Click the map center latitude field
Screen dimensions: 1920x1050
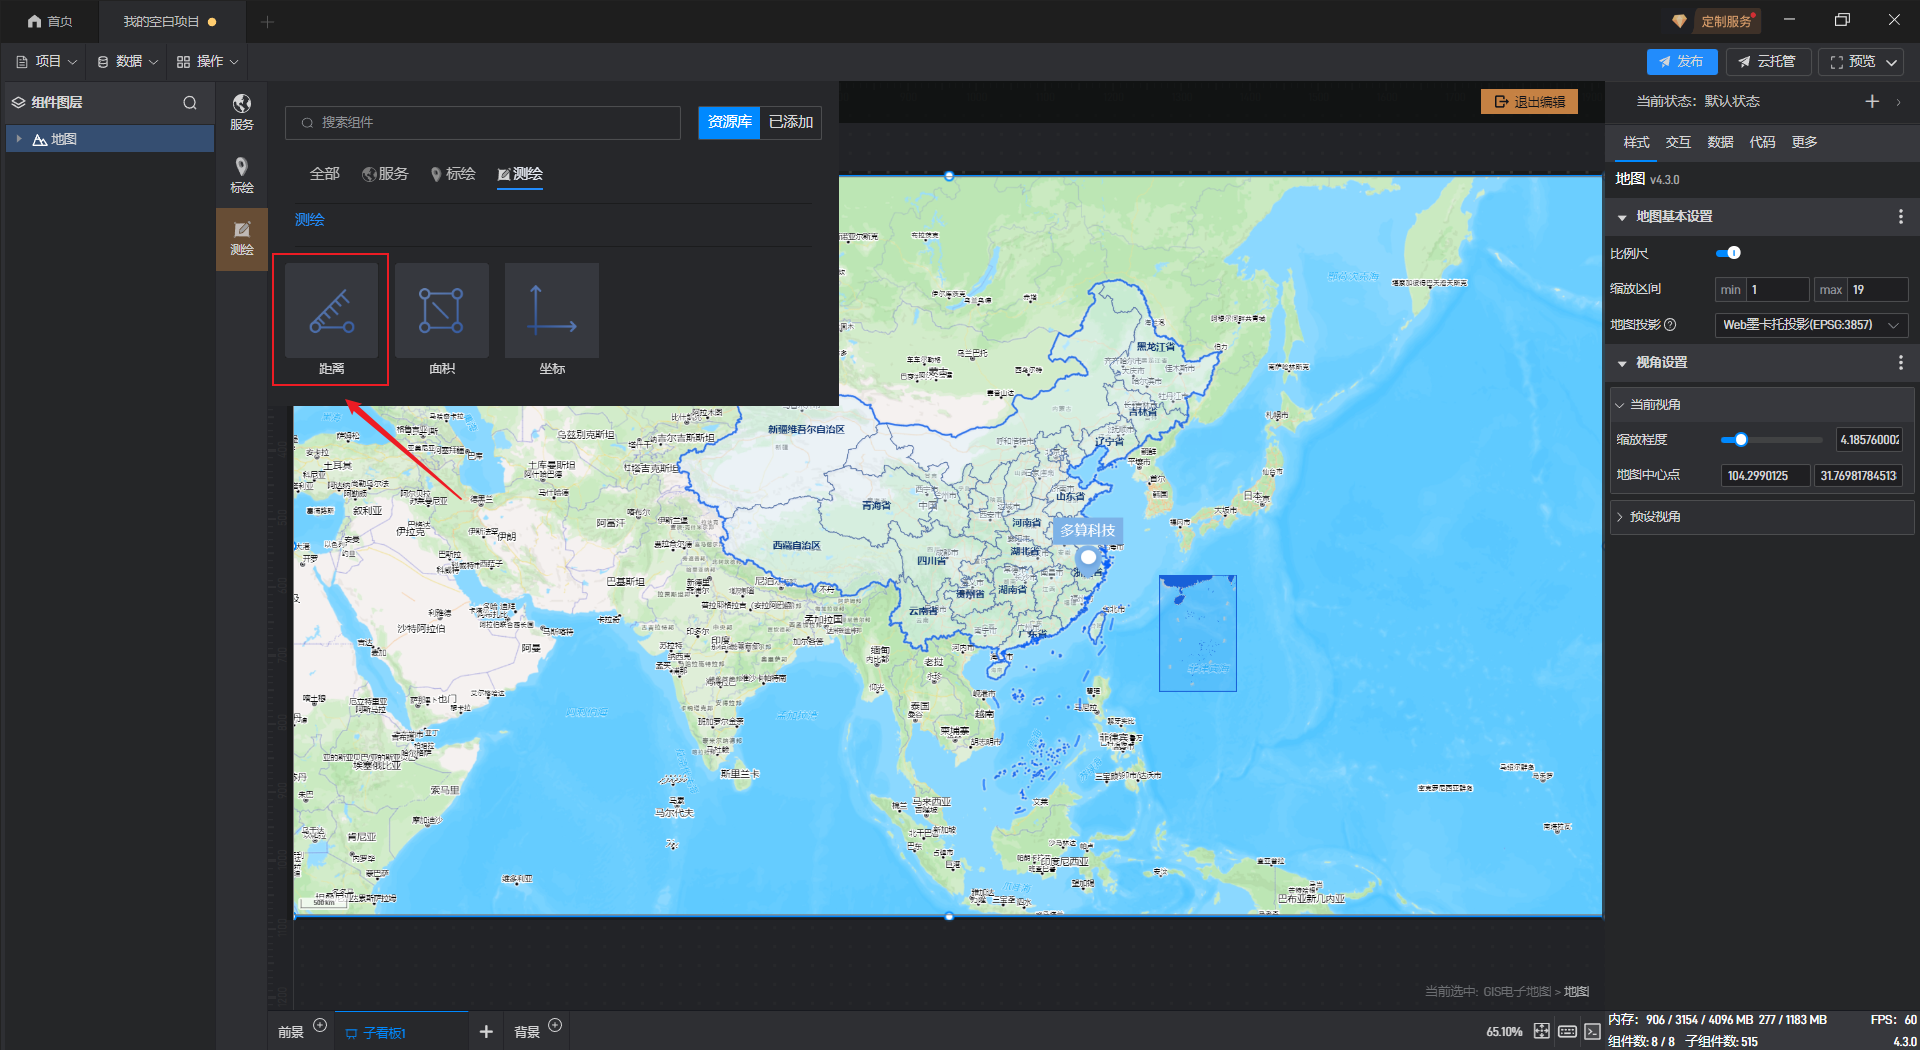(x=1858, y=476)
